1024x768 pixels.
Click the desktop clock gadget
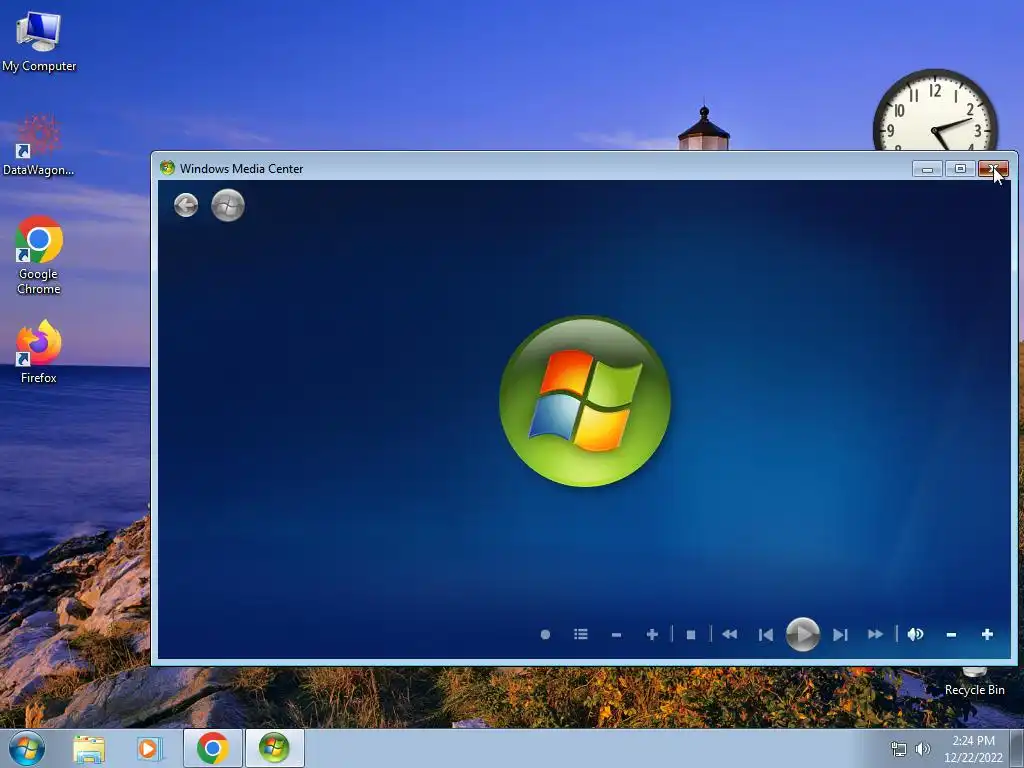[935, 110]
